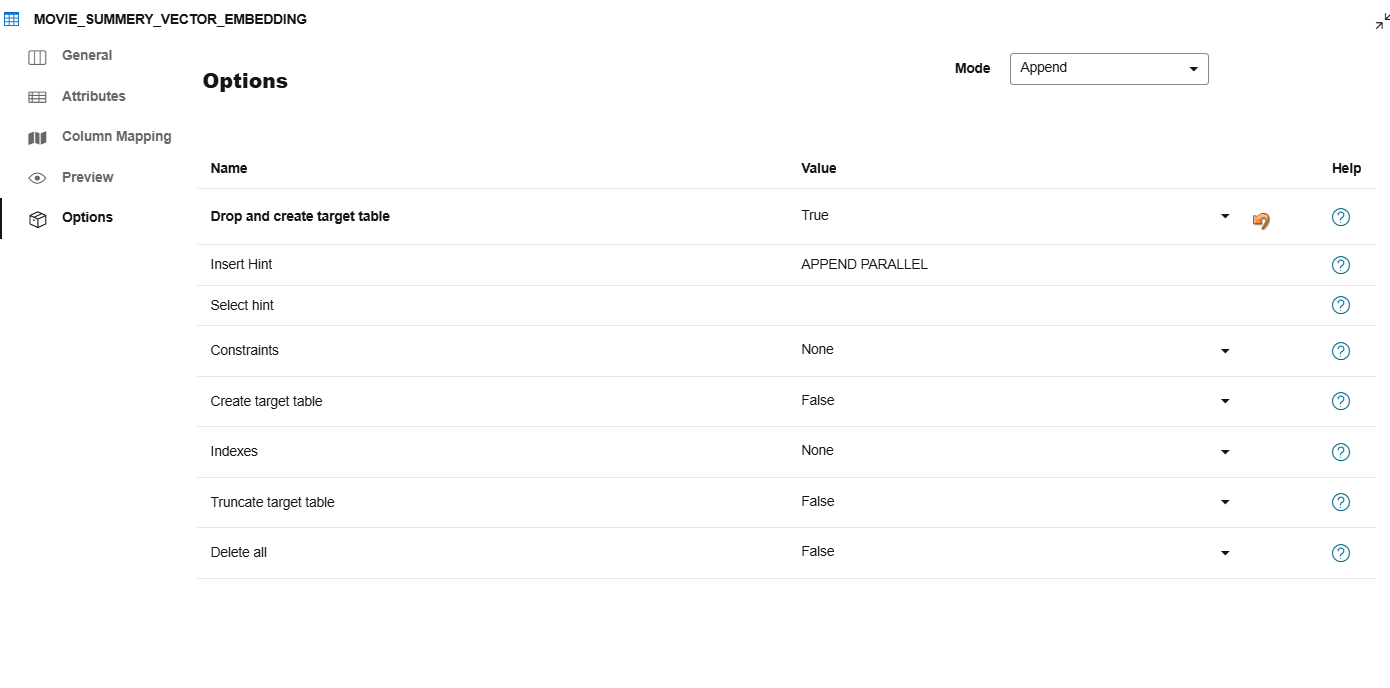This screenshot has height=688, width=1390.
Task: Expand the Truncate target table dropdown
Action: (1225, 502)
